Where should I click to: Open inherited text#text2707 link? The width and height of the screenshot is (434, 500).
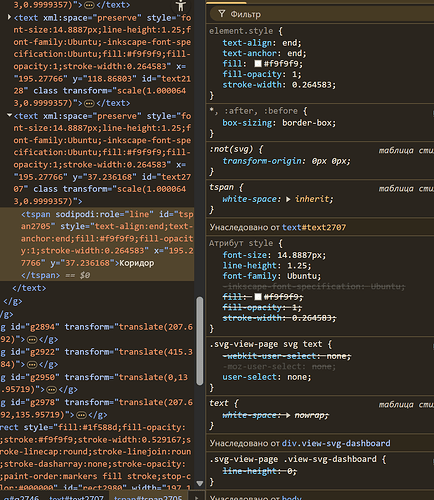[314, 227]
